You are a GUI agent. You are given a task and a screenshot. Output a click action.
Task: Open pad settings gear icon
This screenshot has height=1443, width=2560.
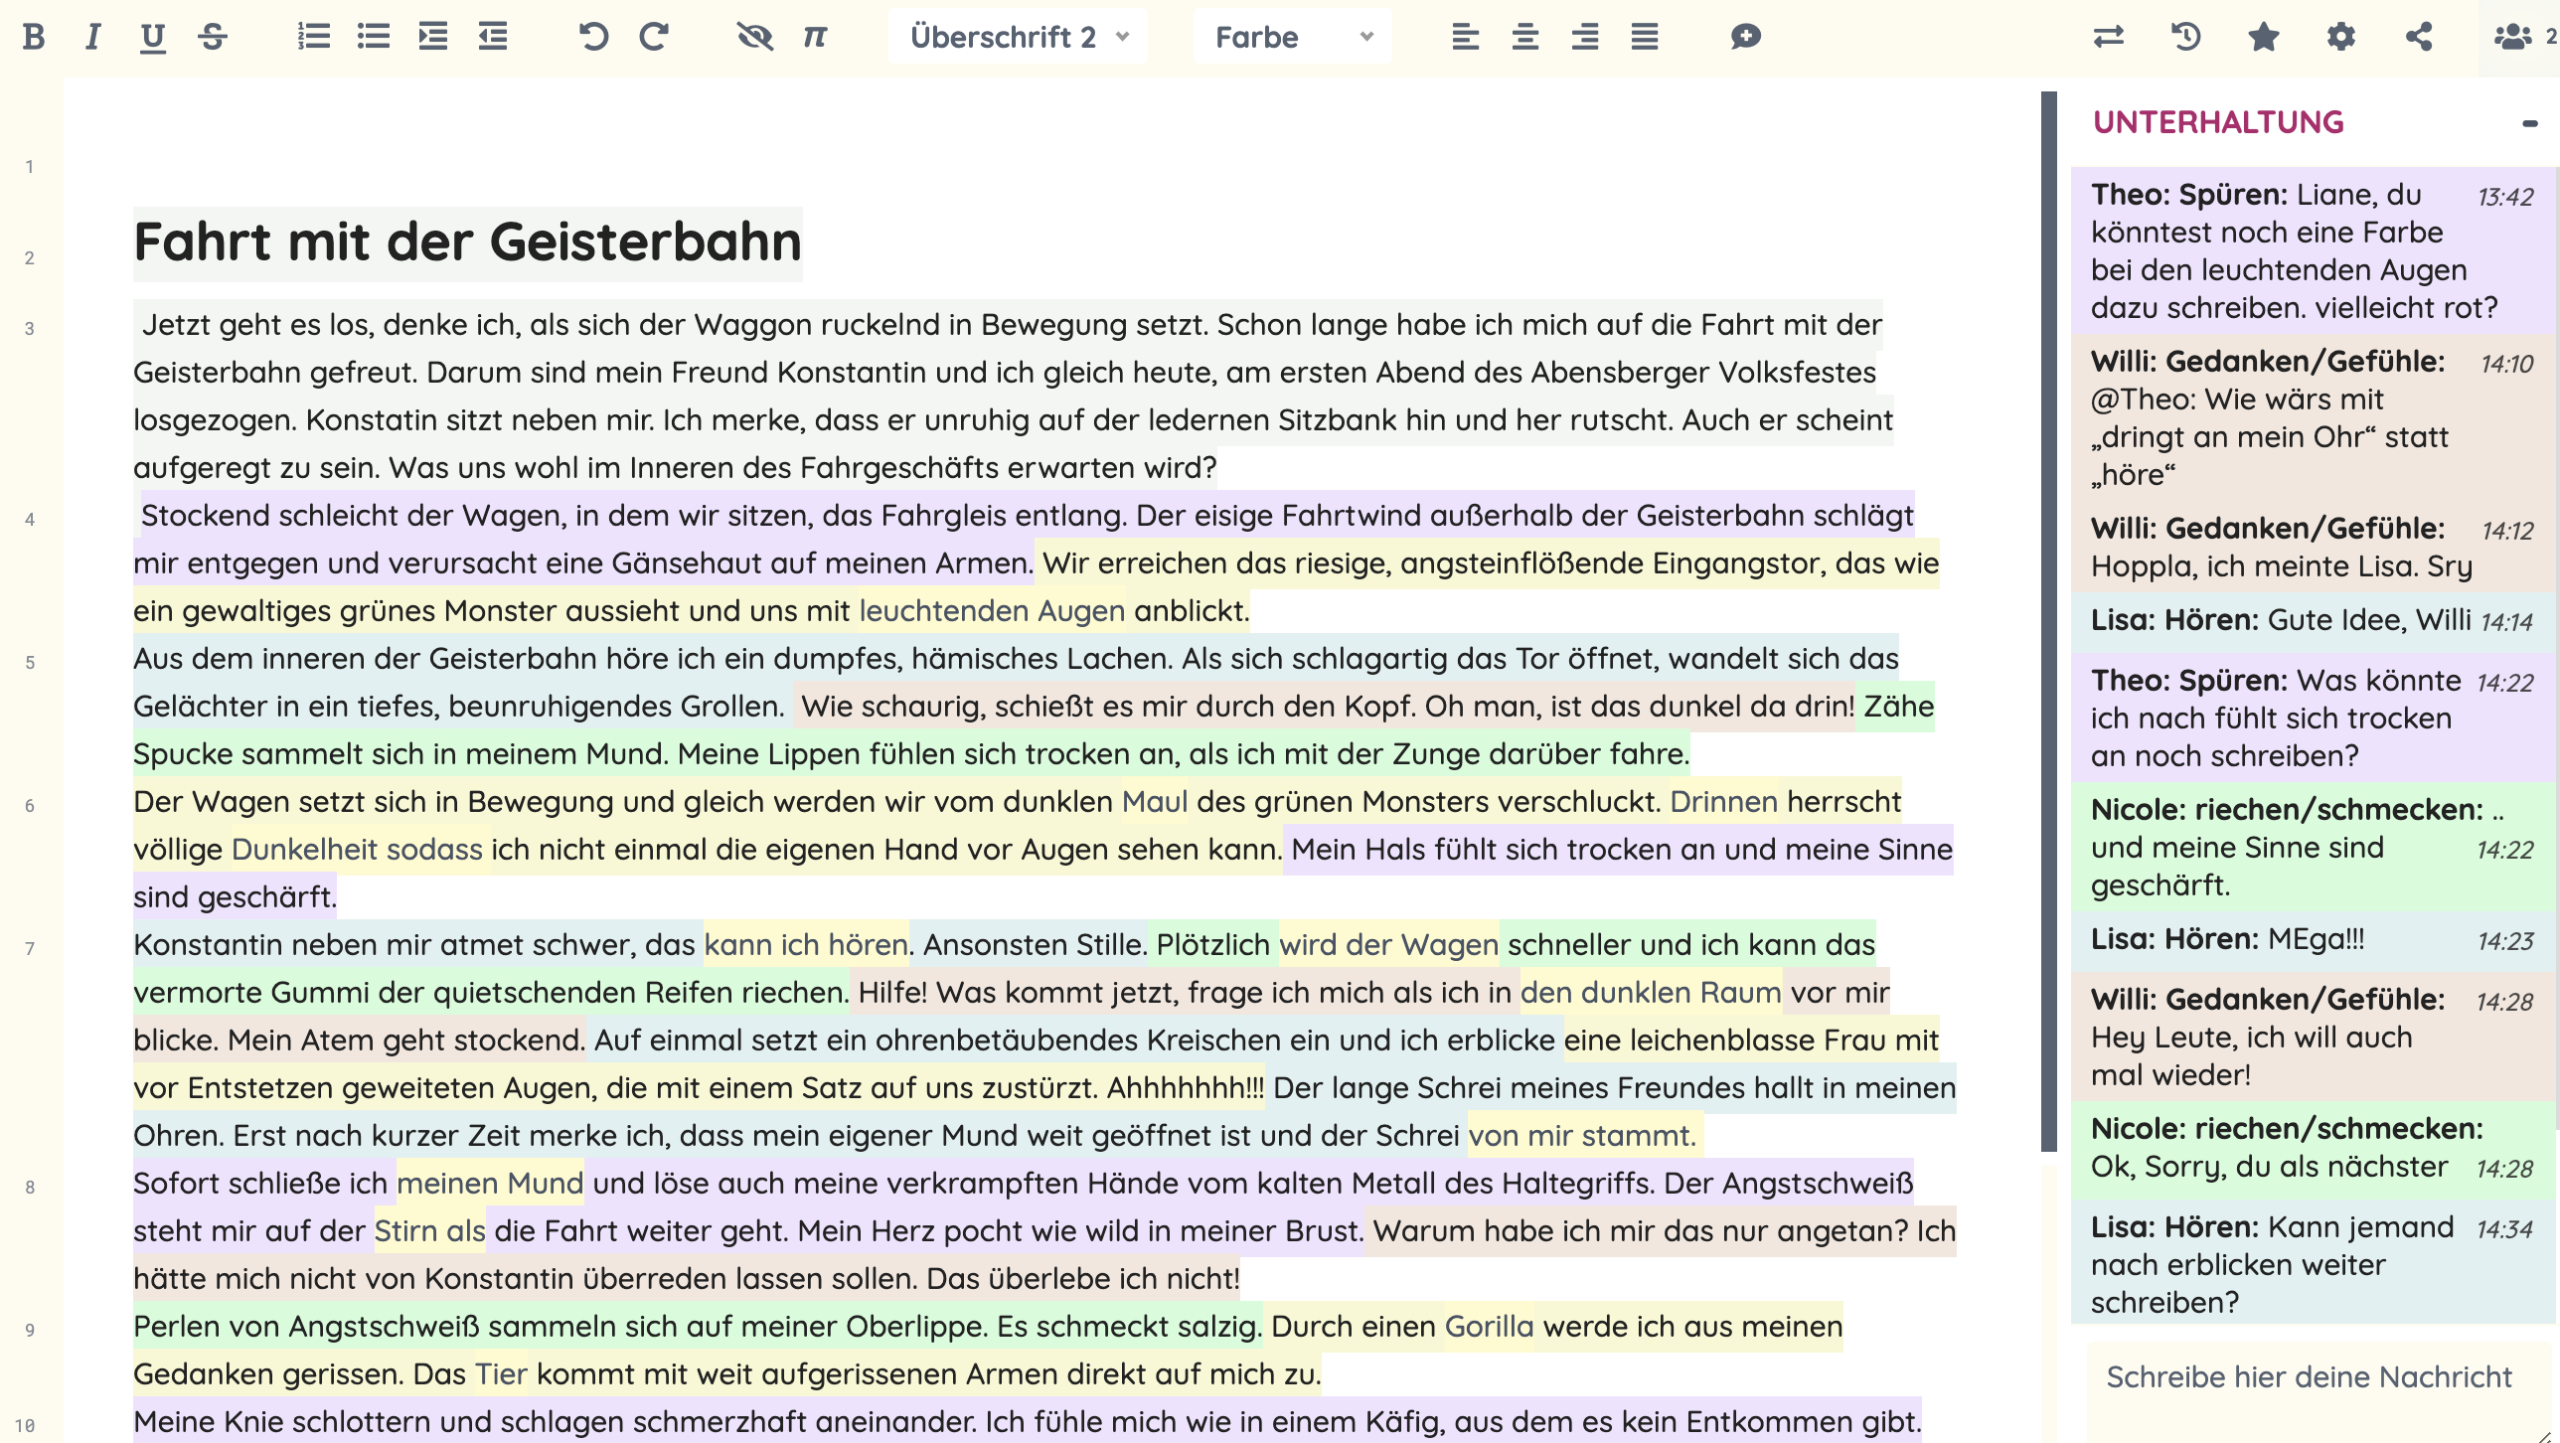tap(2341, 37)
